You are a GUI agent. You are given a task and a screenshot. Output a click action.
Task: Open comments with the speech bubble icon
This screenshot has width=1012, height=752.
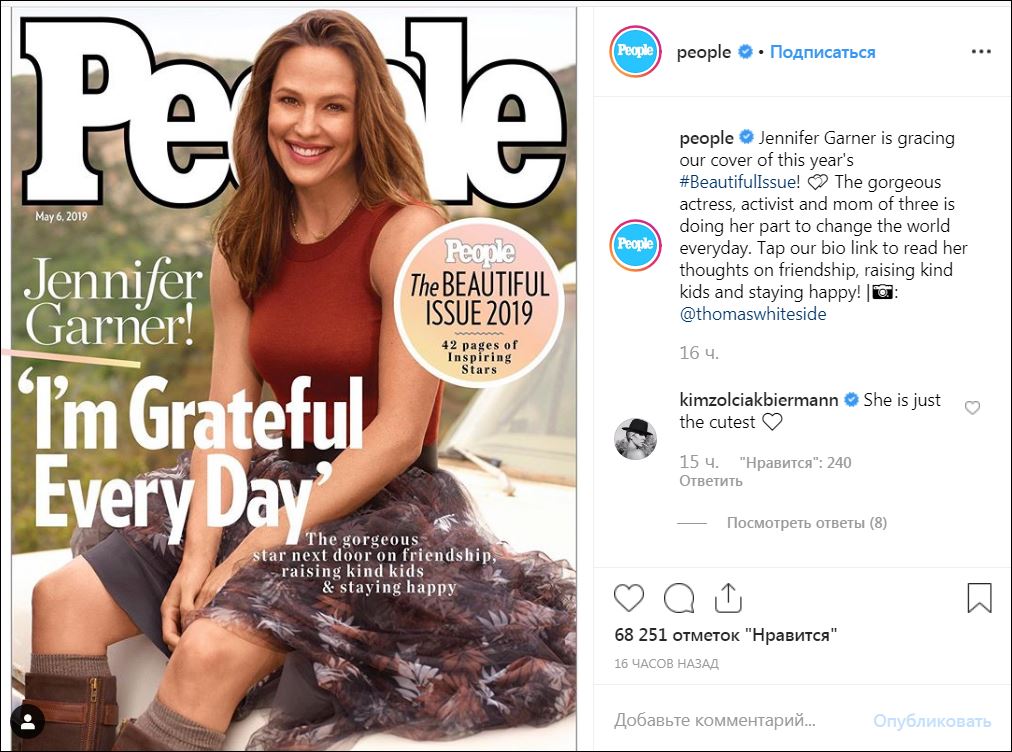[x=679, y=598]
